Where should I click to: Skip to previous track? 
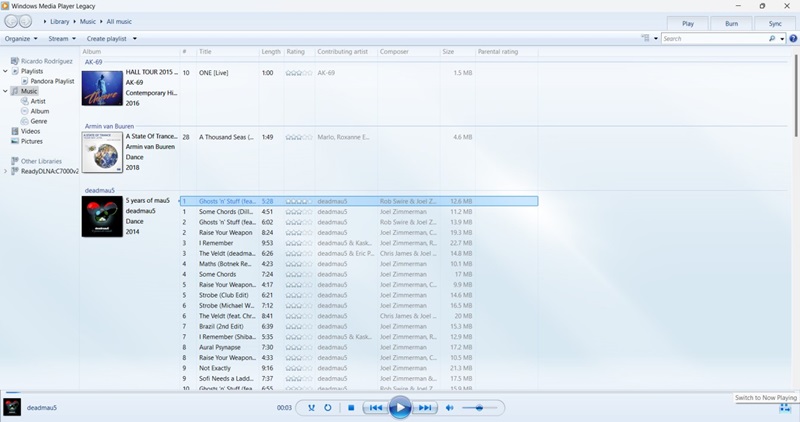375,408
